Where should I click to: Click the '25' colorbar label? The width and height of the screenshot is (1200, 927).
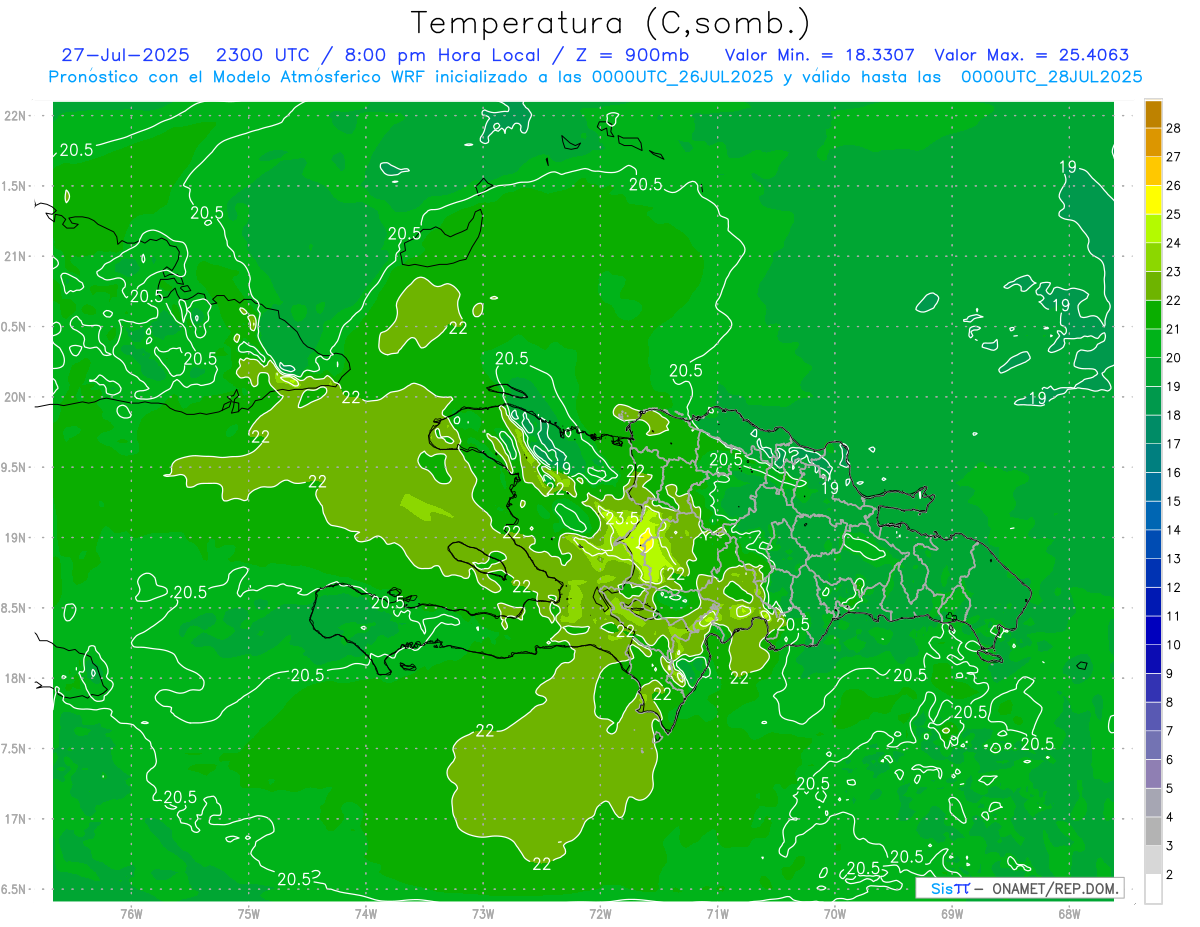point(1173,213)
